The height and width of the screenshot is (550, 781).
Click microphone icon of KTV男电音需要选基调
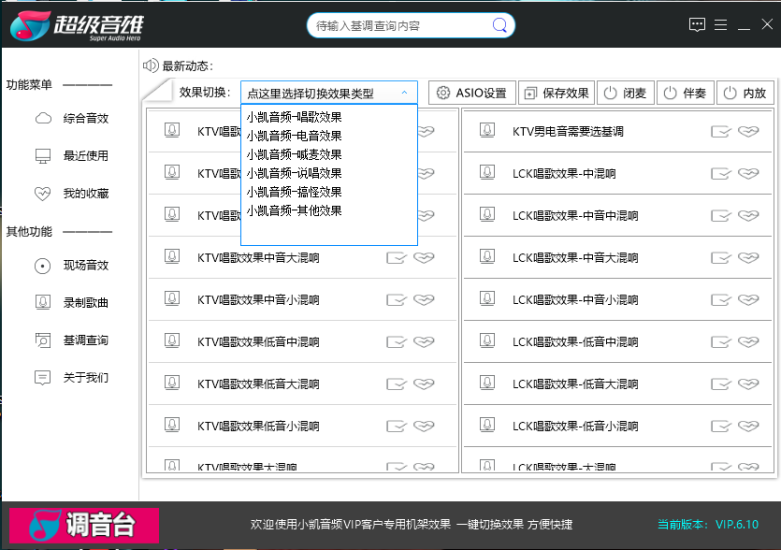(487, 131)
